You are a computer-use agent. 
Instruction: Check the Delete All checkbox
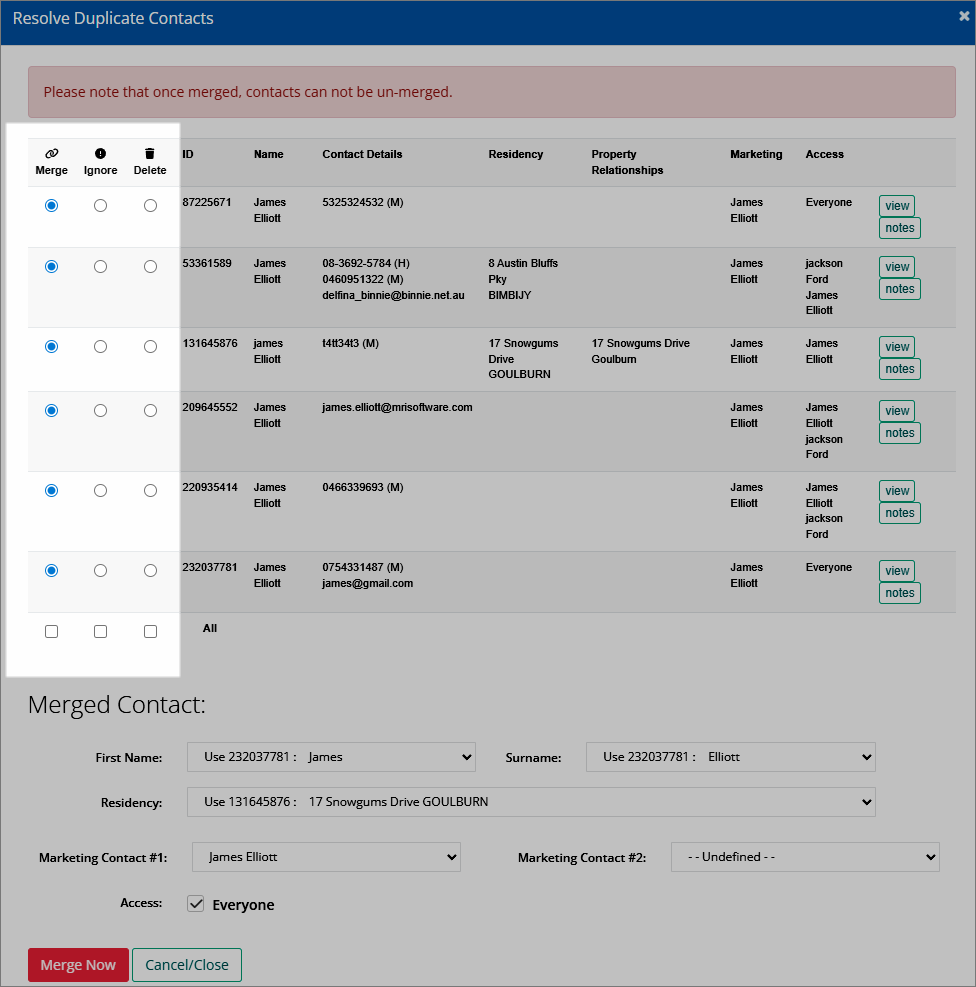(150, 631)
